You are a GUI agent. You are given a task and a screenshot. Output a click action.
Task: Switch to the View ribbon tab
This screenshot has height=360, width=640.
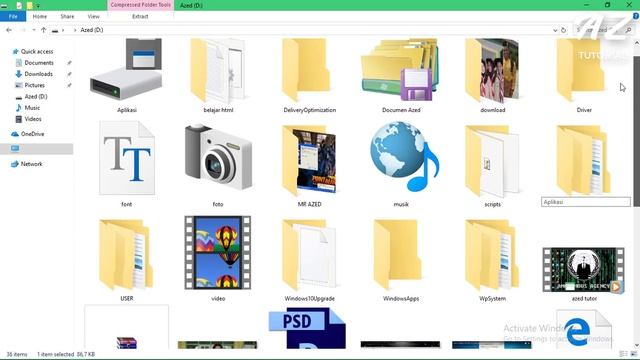click(93, 16)
